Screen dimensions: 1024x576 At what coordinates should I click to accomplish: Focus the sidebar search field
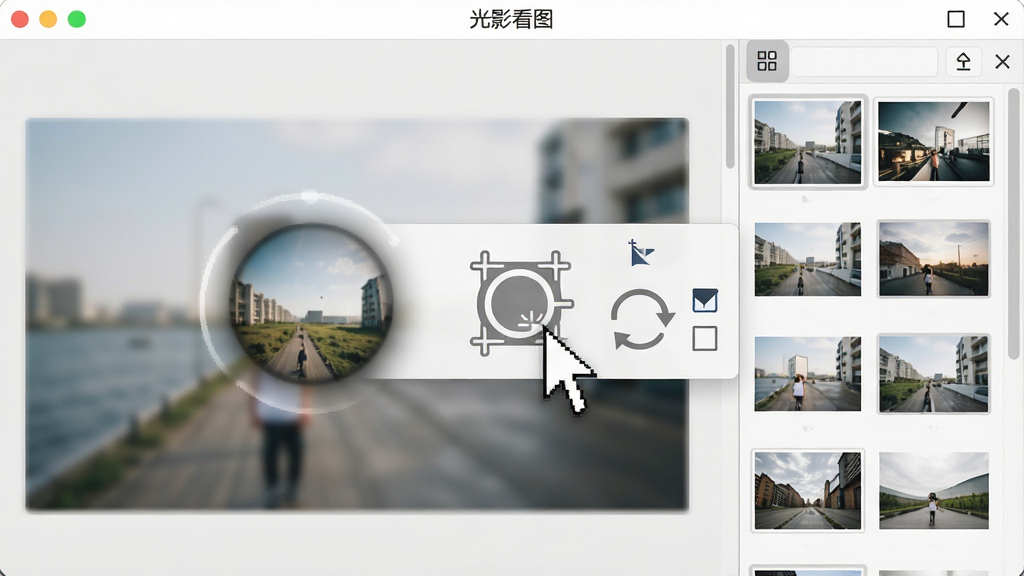click(x=865, y=61)
